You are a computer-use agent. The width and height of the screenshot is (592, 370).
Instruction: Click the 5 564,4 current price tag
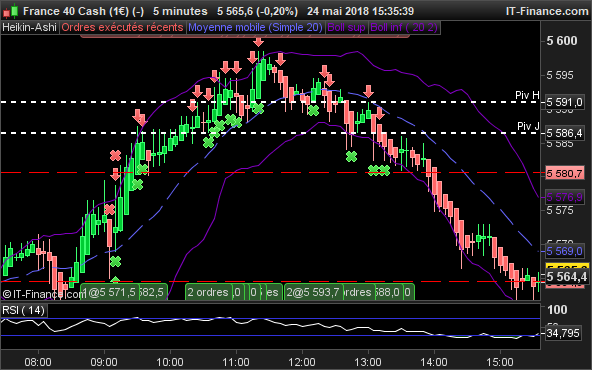point(567,277)
